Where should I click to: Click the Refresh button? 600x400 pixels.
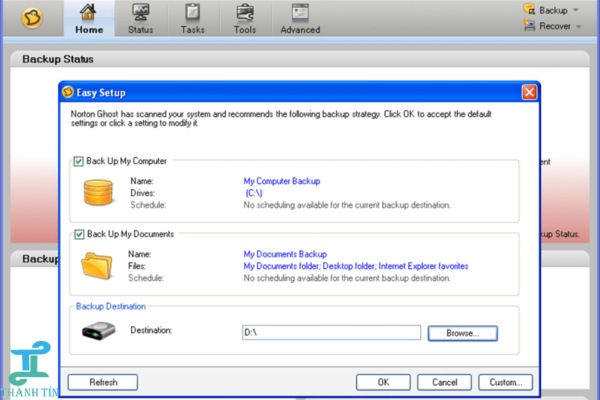point(103,382)
